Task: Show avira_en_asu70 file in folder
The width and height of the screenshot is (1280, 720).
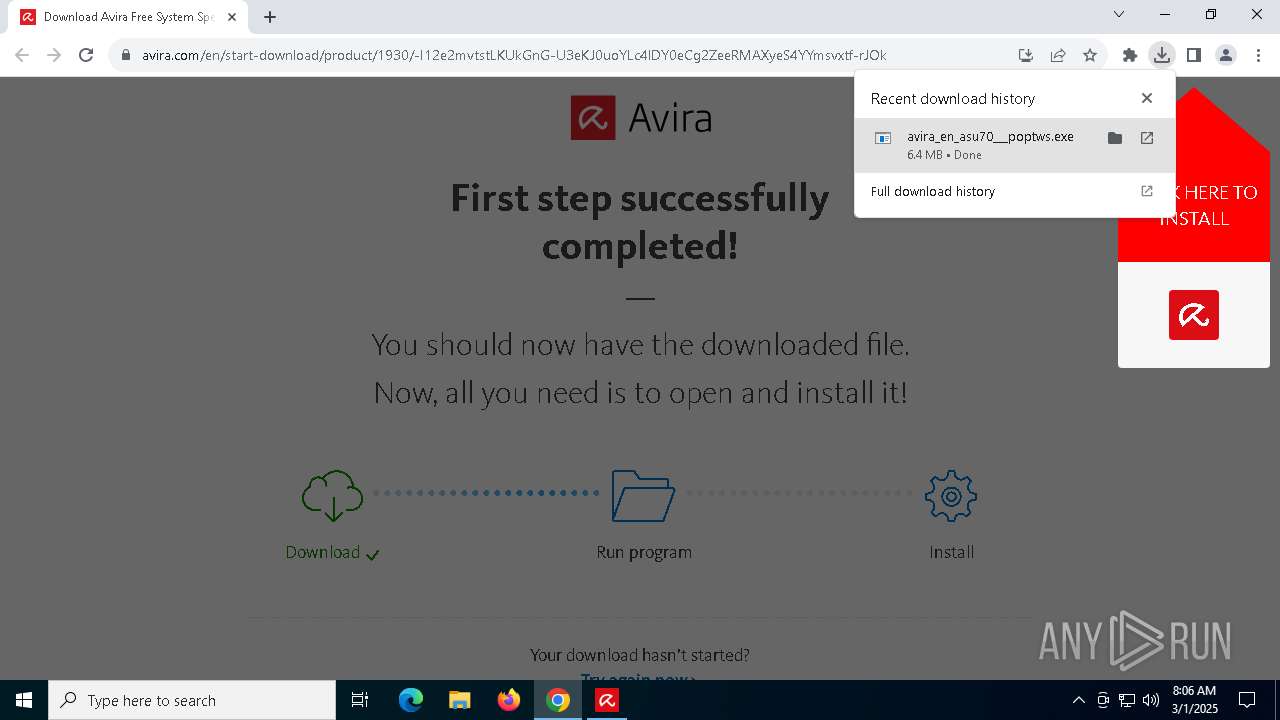Action: click(1115, 138)
